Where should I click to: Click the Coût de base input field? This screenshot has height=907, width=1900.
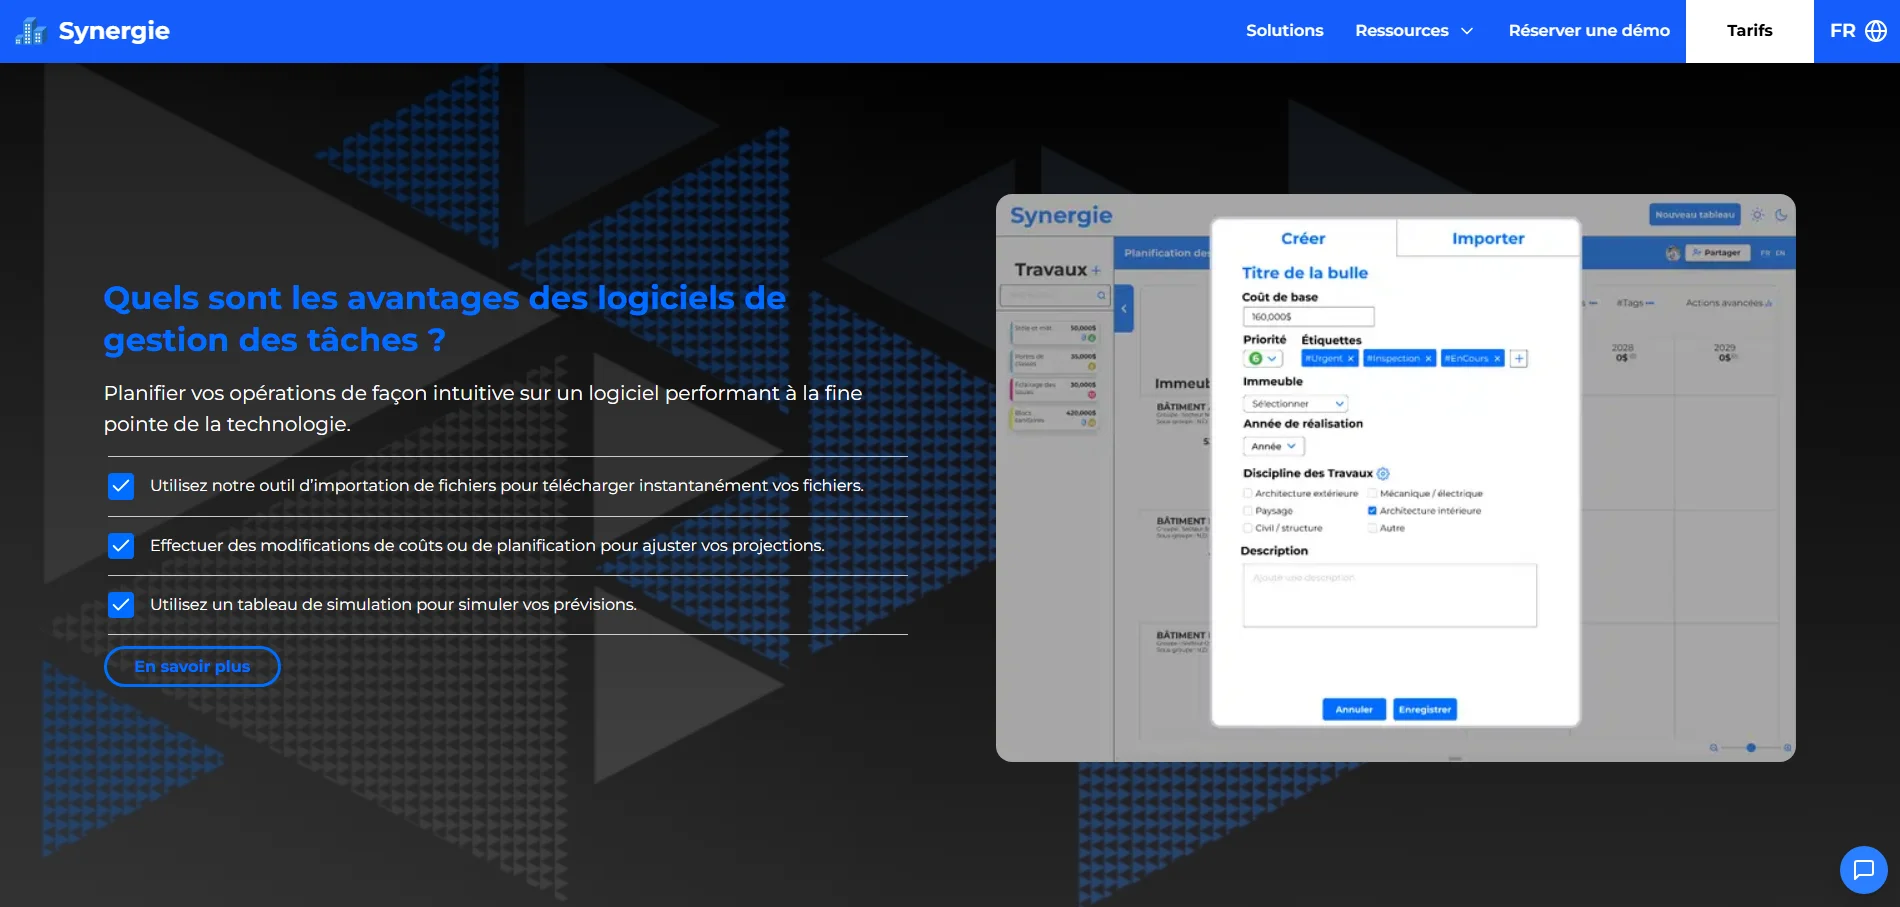(x=1308, y=316)
